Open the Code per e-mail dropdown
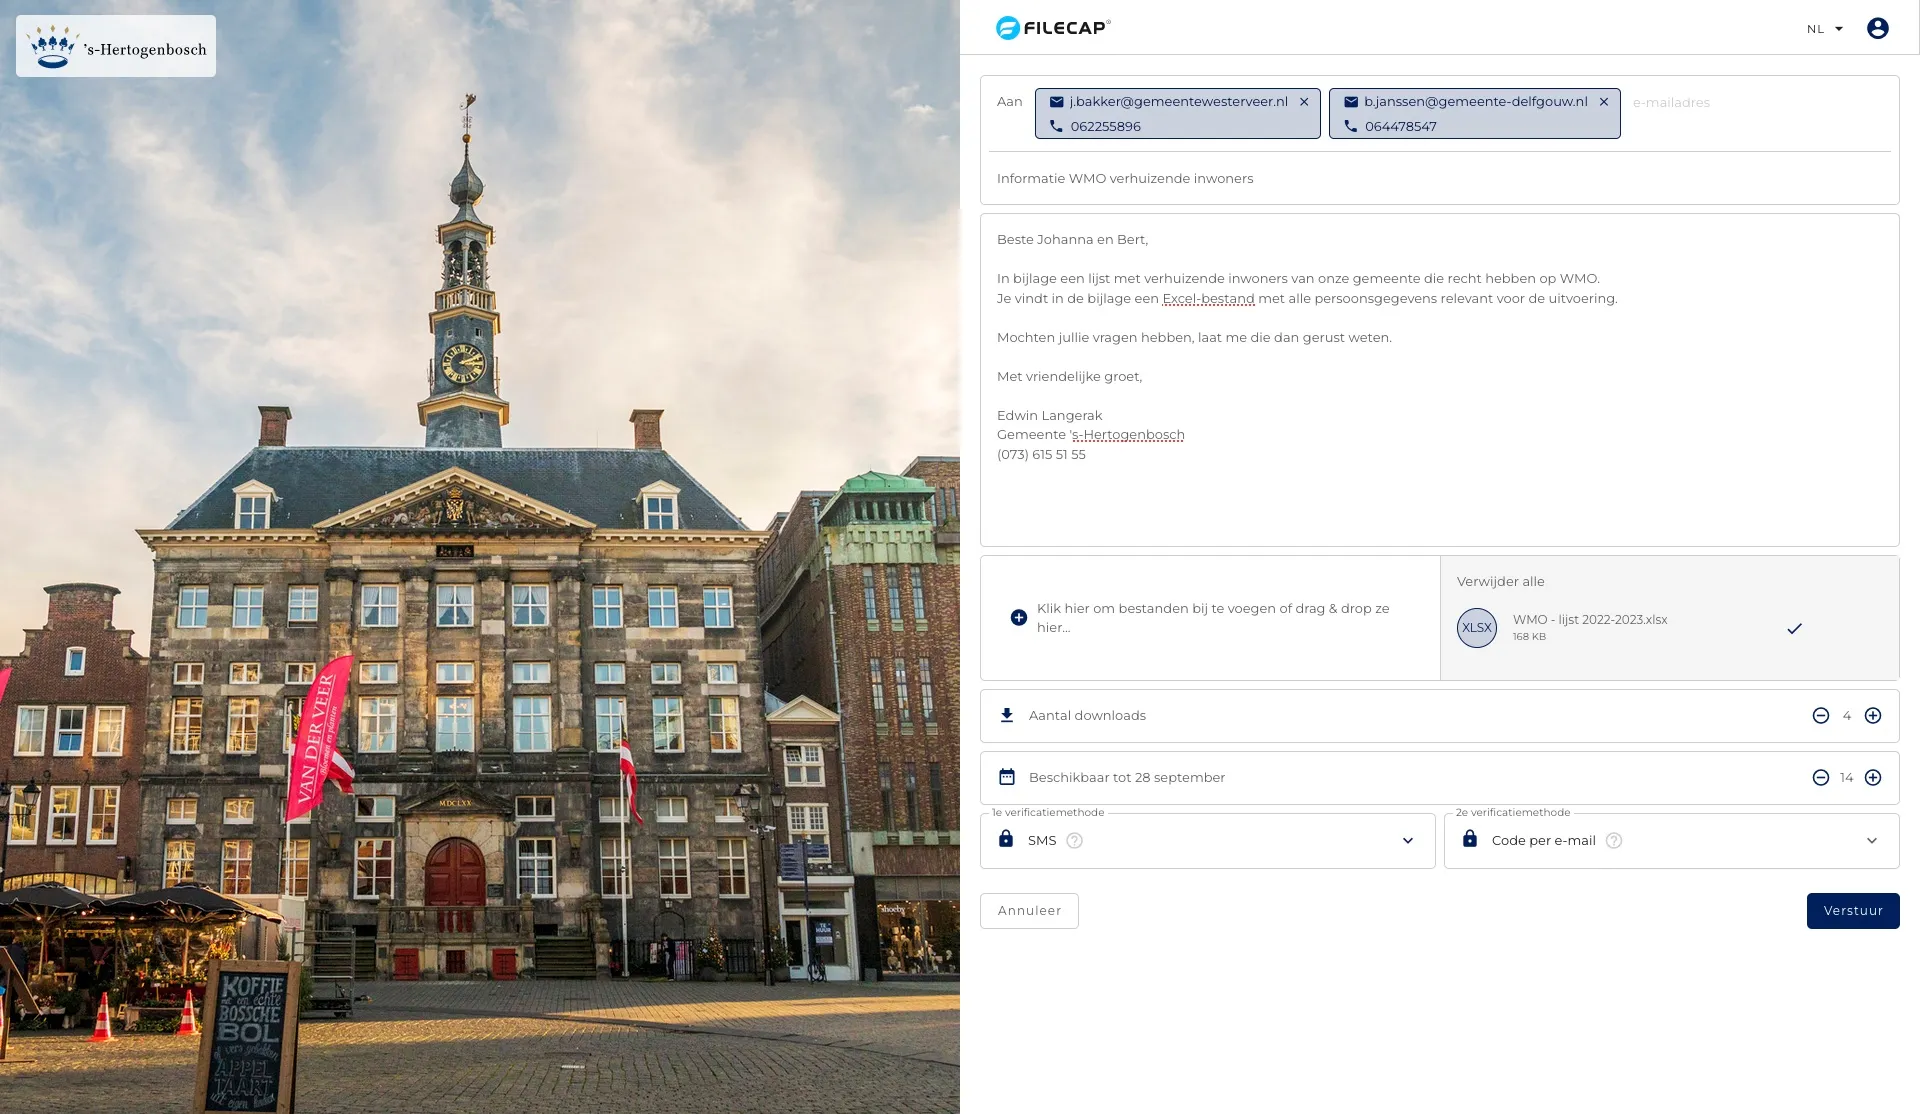The image size is (1920, 1114). 1872,840
